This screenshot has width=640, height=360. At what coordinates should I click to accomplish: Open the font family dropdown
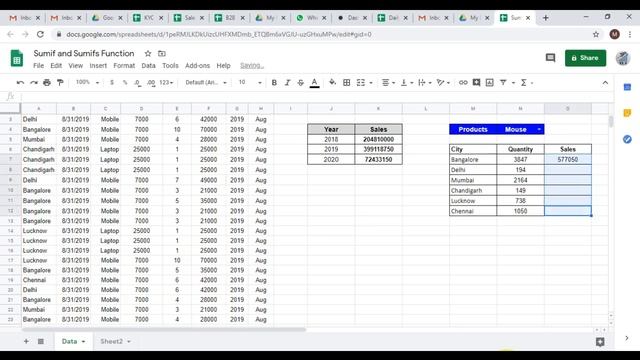[205, 82]
